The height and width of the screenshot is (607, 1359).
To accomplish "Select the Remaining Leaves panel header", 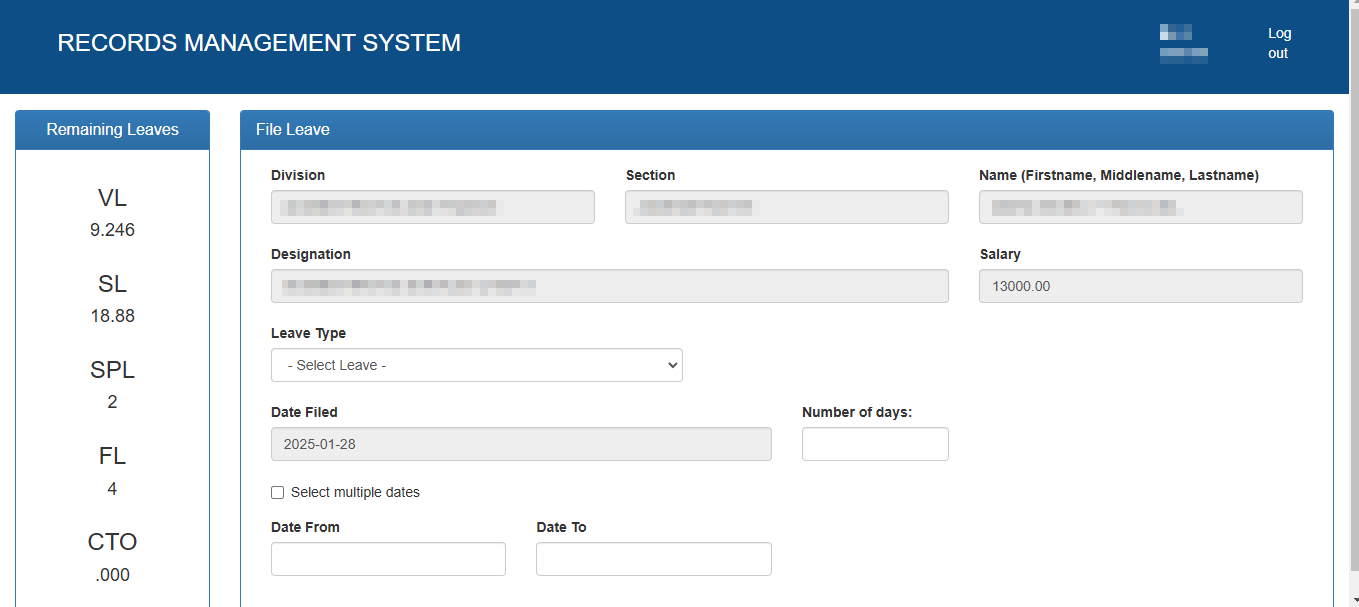I will tap(112, 130).
